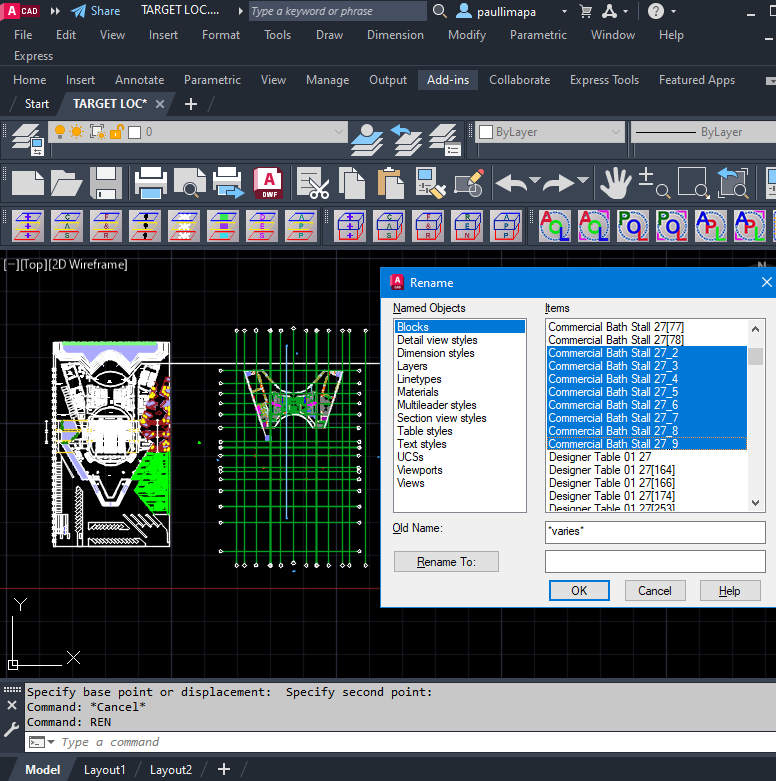Select the Zoom Window tool
The width and height of the screenshot is (776, 781).
[693, 183]
